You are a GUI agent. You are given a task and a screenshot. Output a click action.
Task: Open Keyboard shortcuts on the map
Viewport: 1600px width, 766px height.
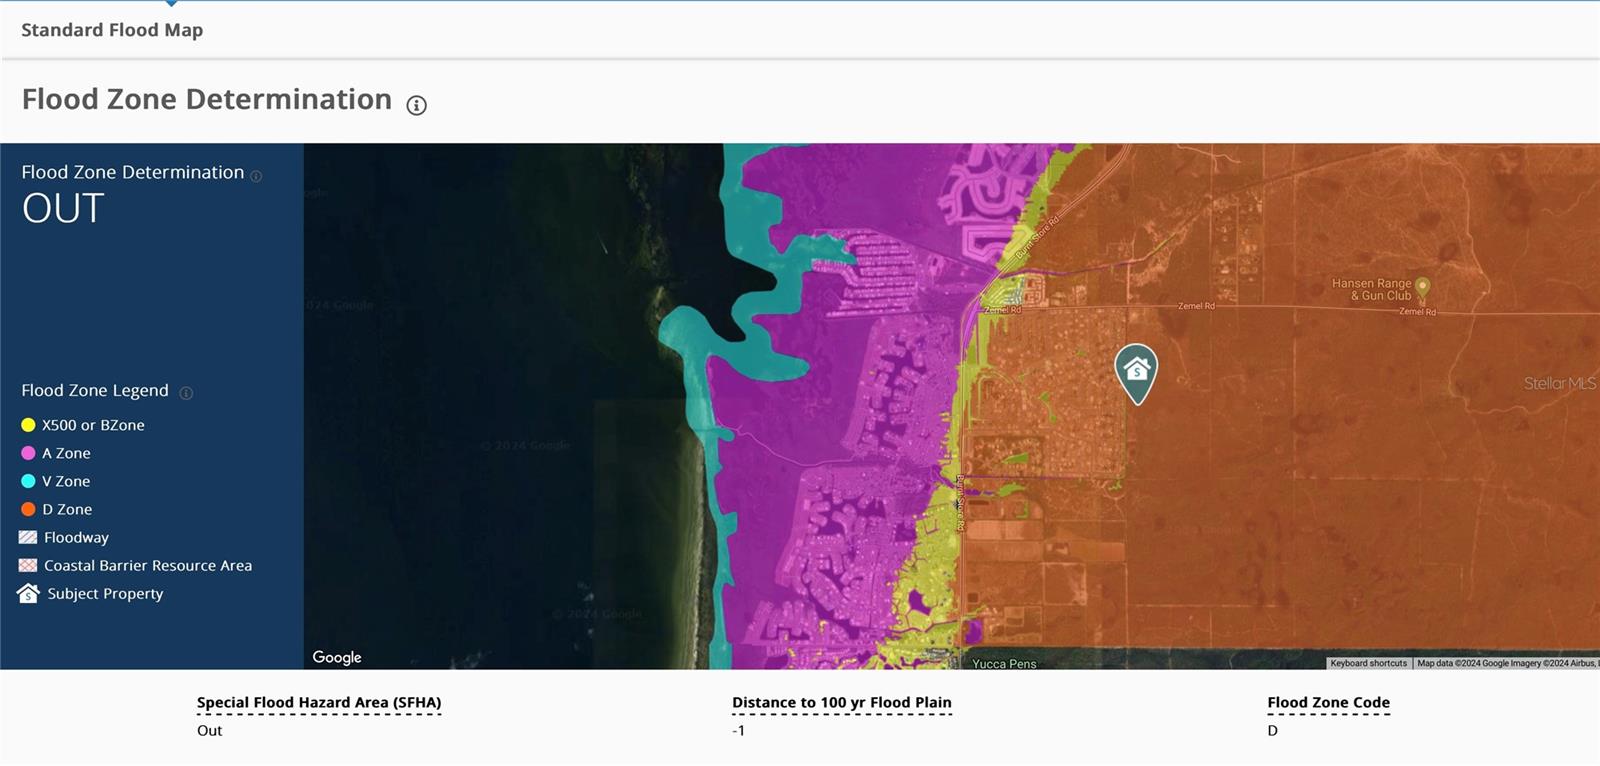(x=1368, y=663)
